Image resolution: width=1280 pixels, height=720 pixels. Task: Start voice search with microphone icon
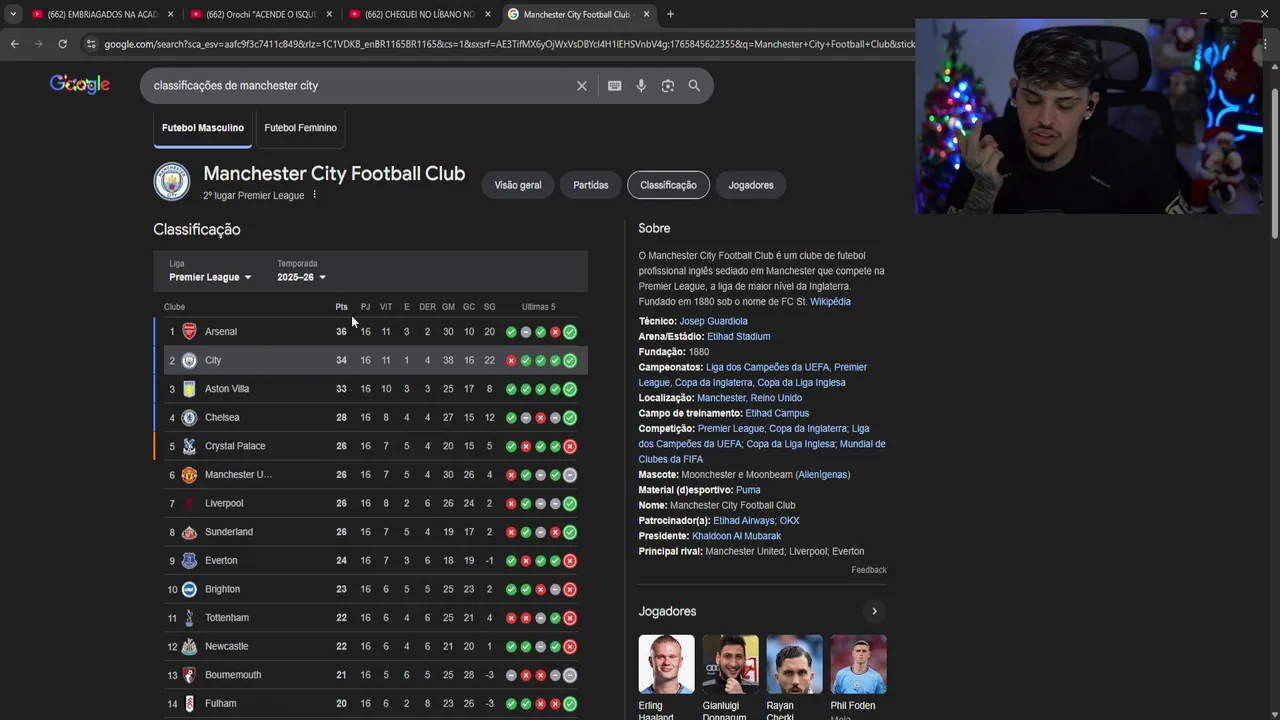(641, 86)
